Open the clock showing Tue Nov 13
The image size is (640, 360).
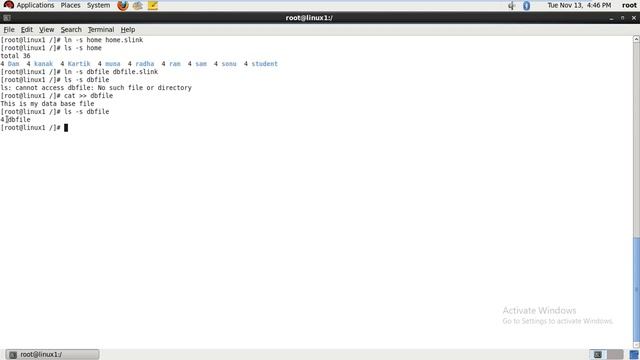pyautogui.click(x=579, y=5)
